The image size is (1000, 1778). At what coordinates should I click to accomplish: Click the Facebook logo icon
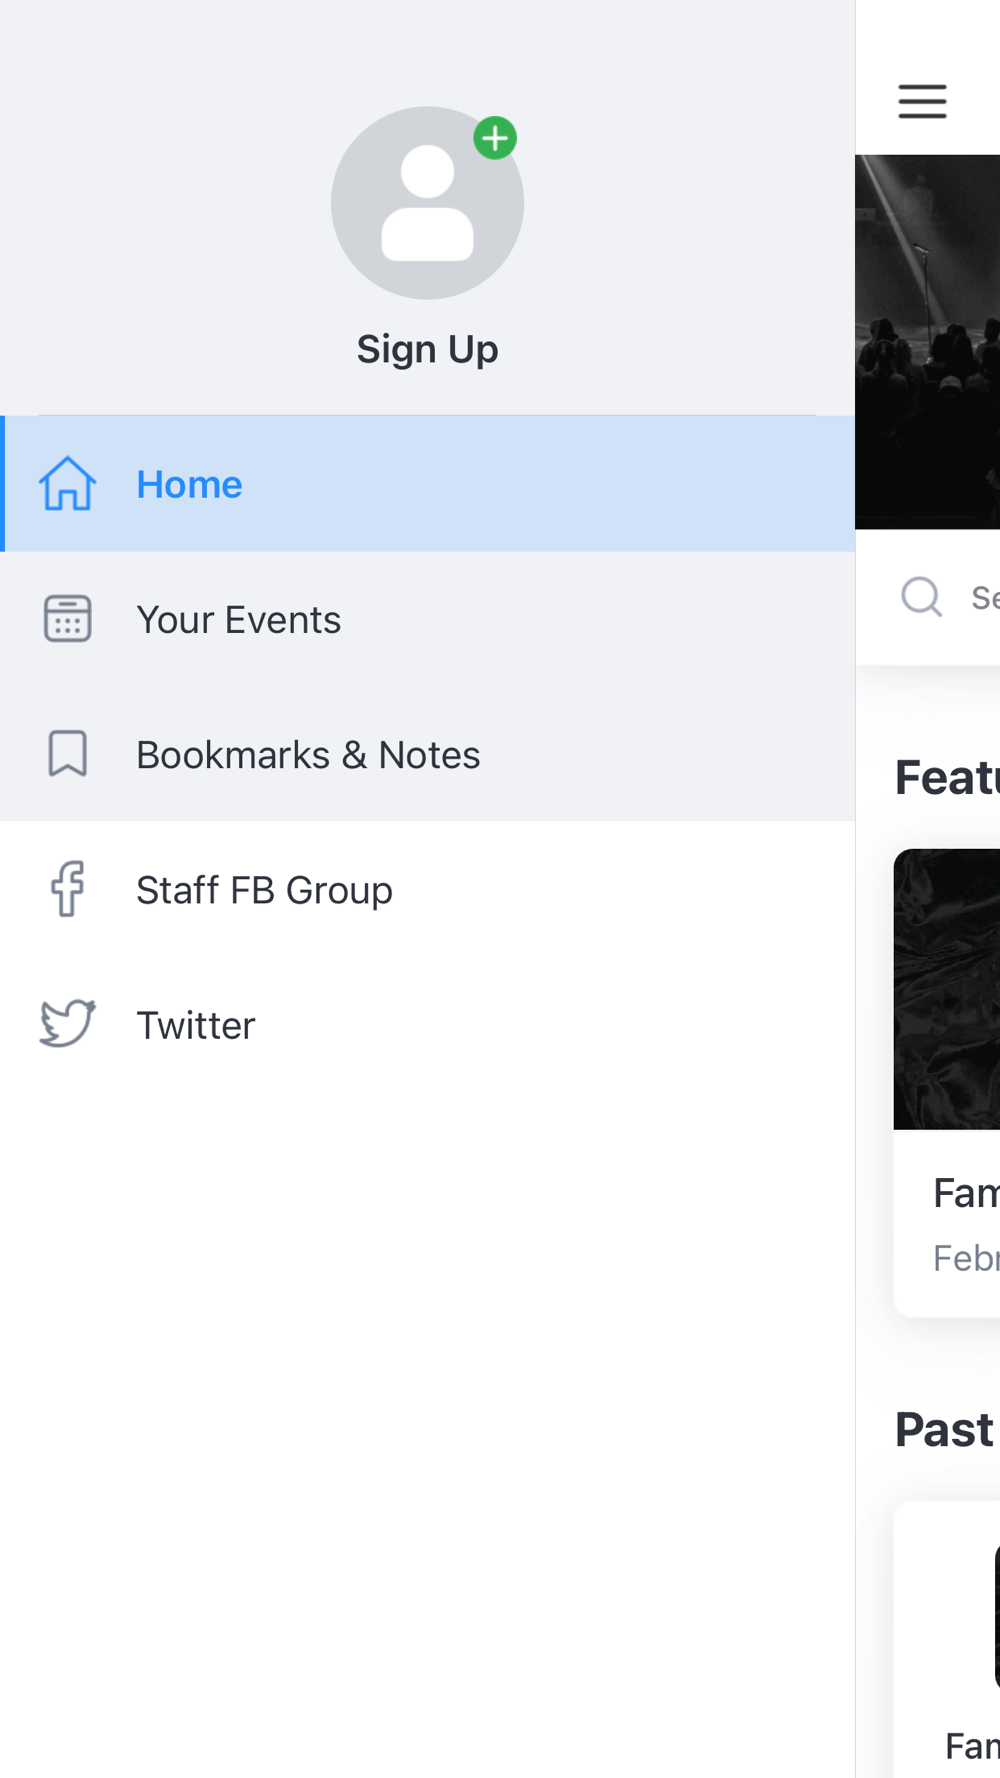tap(68, 889)
